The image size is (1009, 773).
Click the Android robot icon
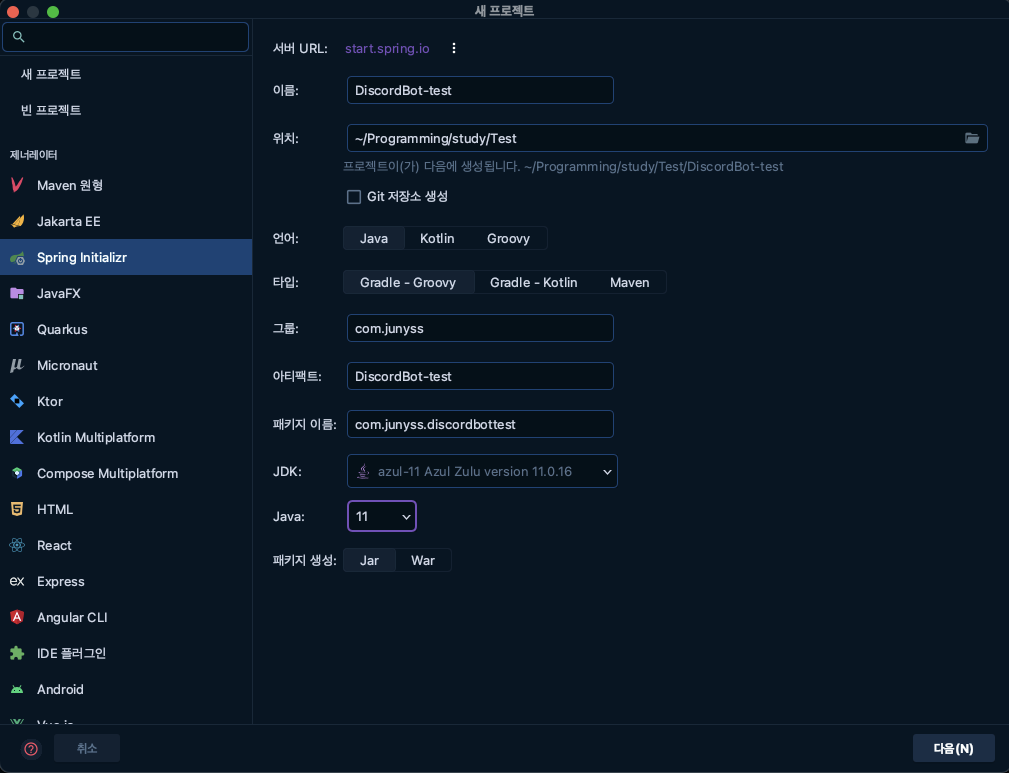(17, 689)
